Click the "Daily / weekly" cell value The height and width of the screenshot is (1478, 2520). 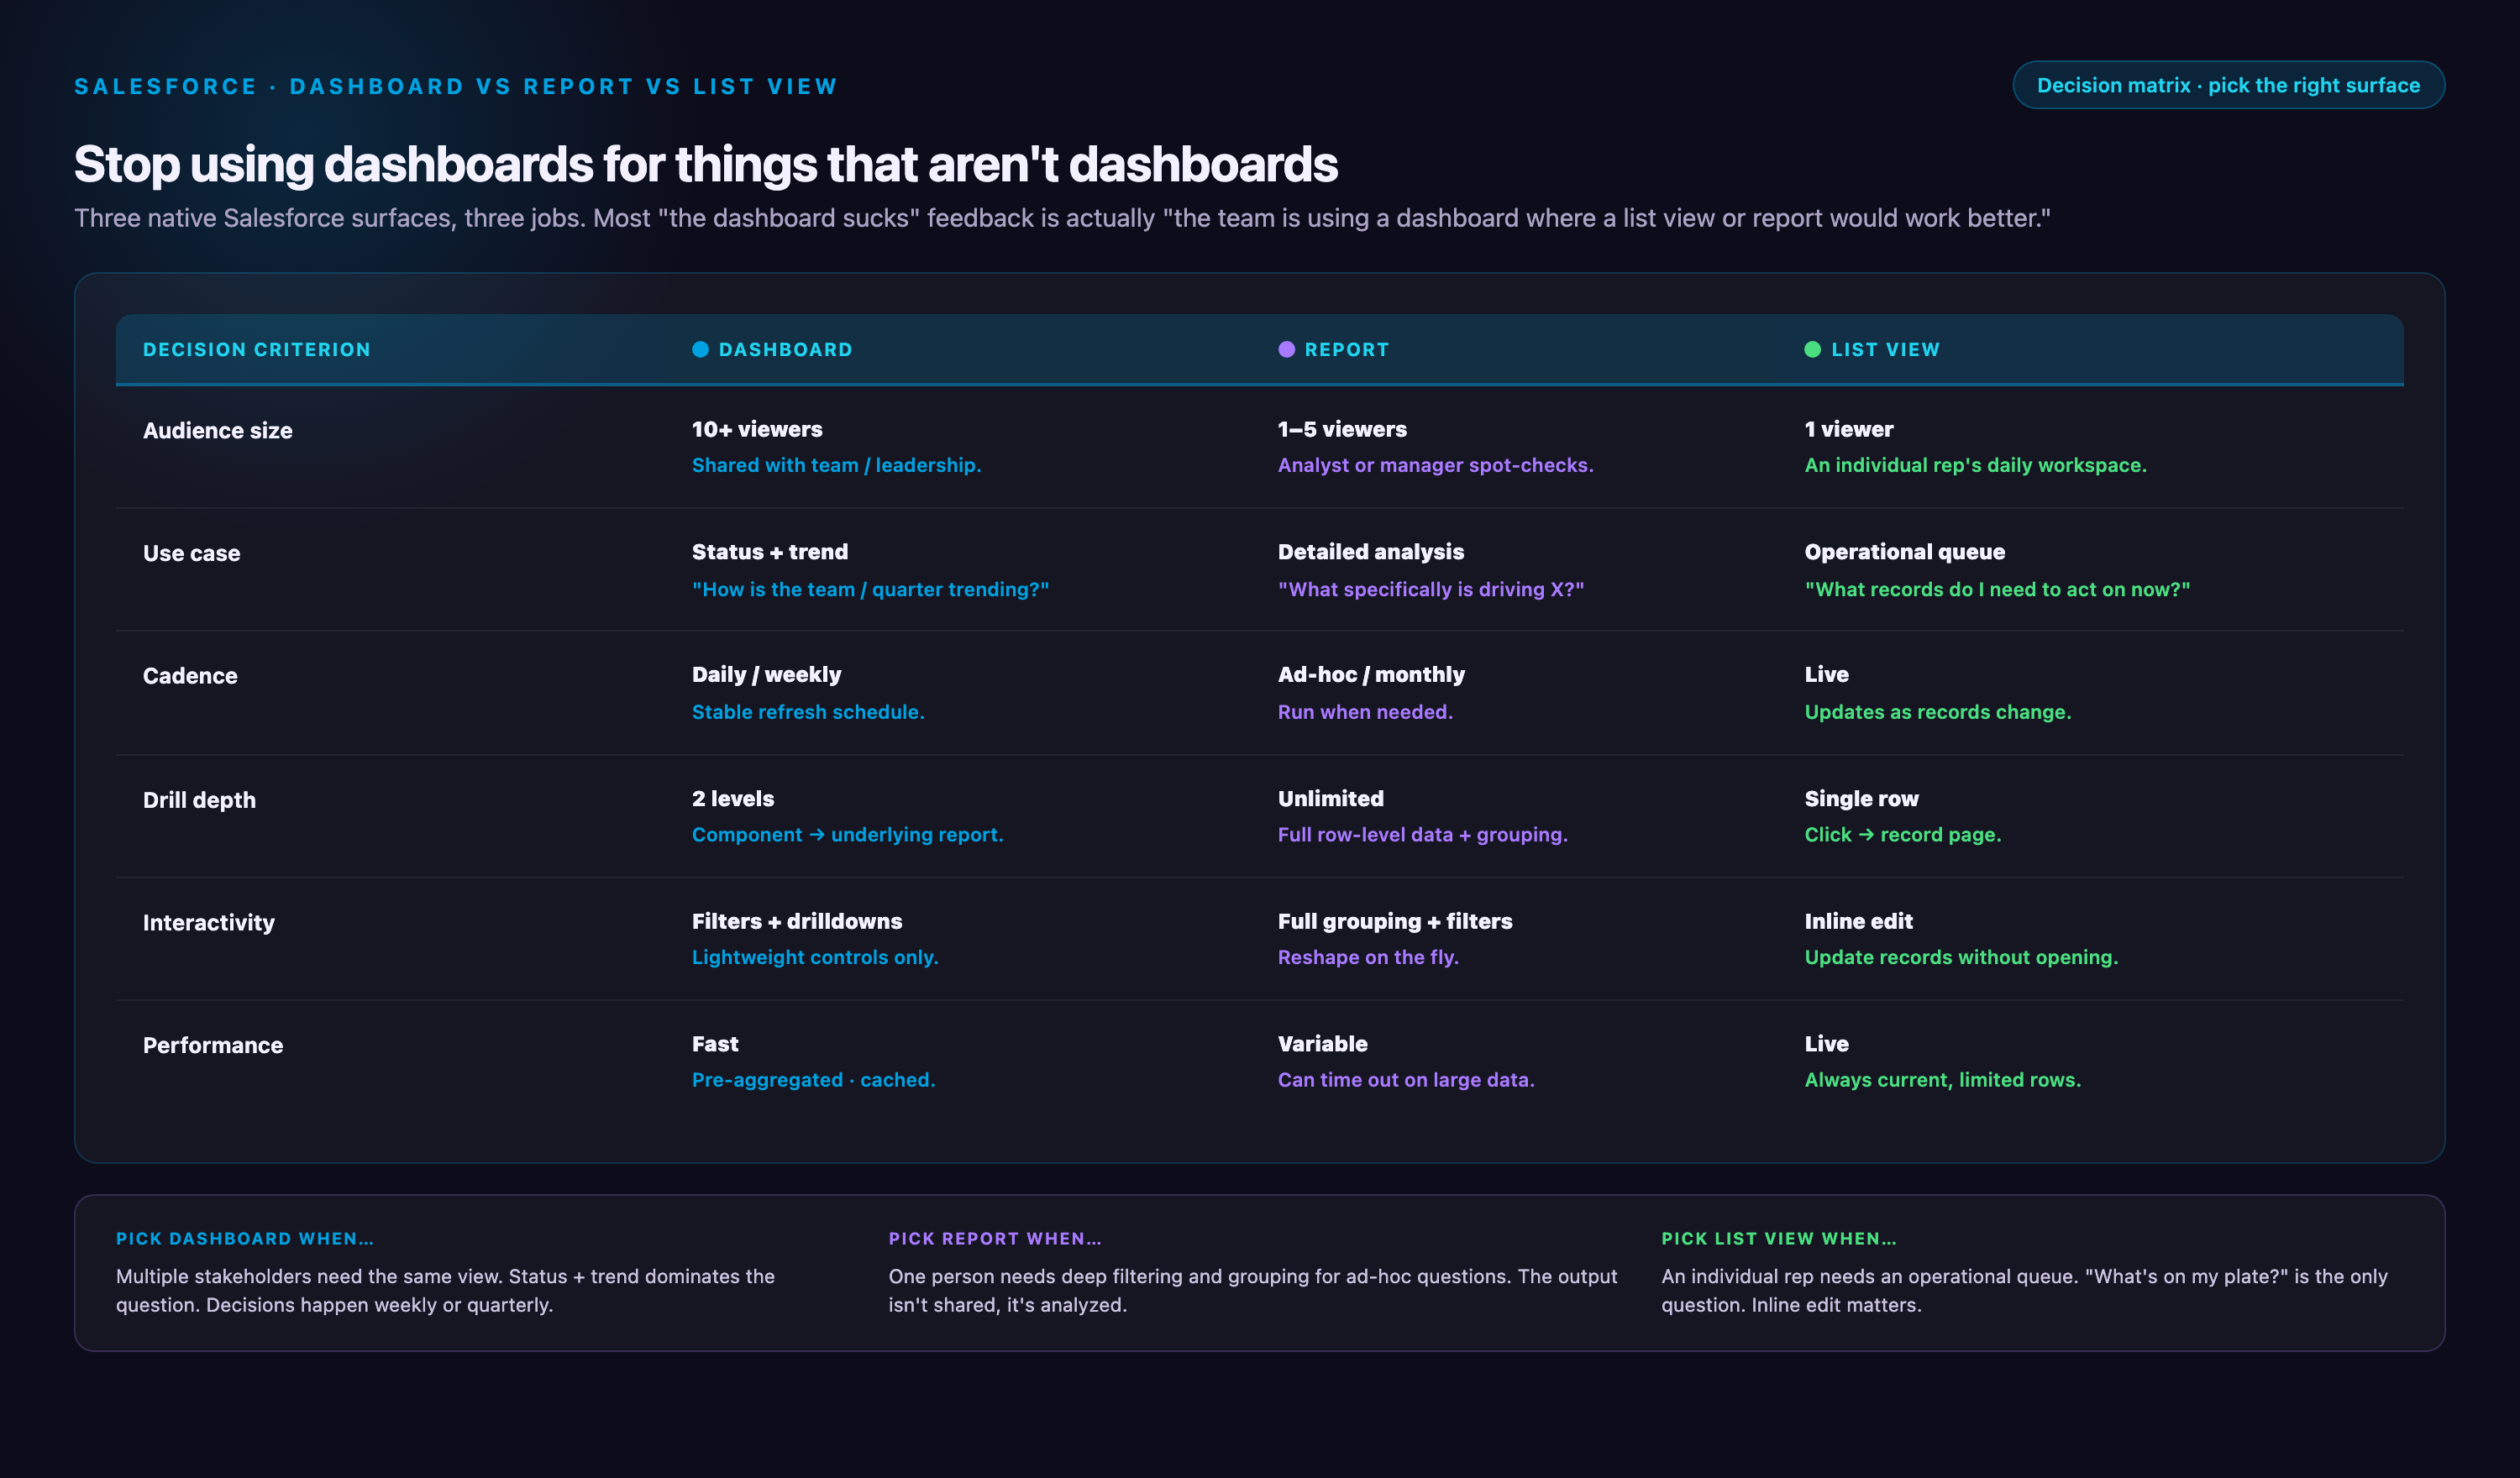click(766, 675)
